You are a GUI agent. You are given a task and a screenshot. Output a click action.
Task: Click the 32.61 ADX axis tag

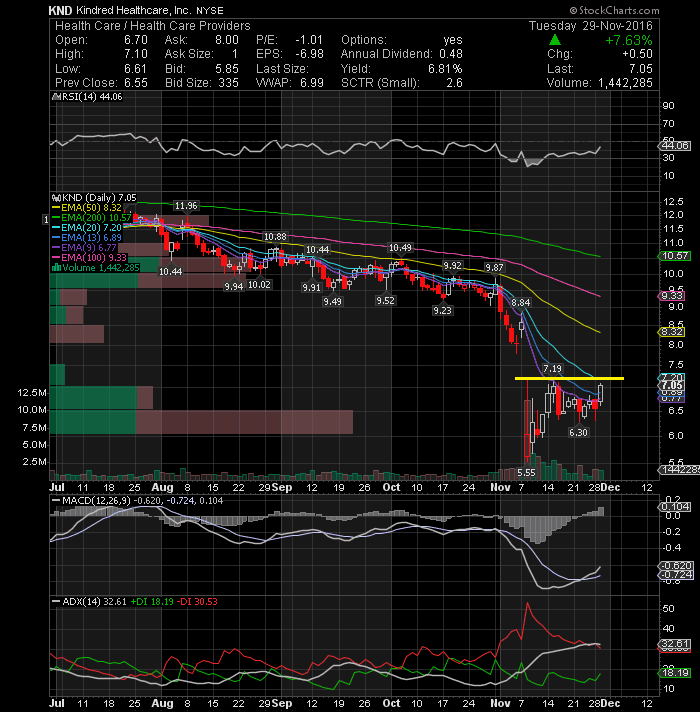[675, 644]
